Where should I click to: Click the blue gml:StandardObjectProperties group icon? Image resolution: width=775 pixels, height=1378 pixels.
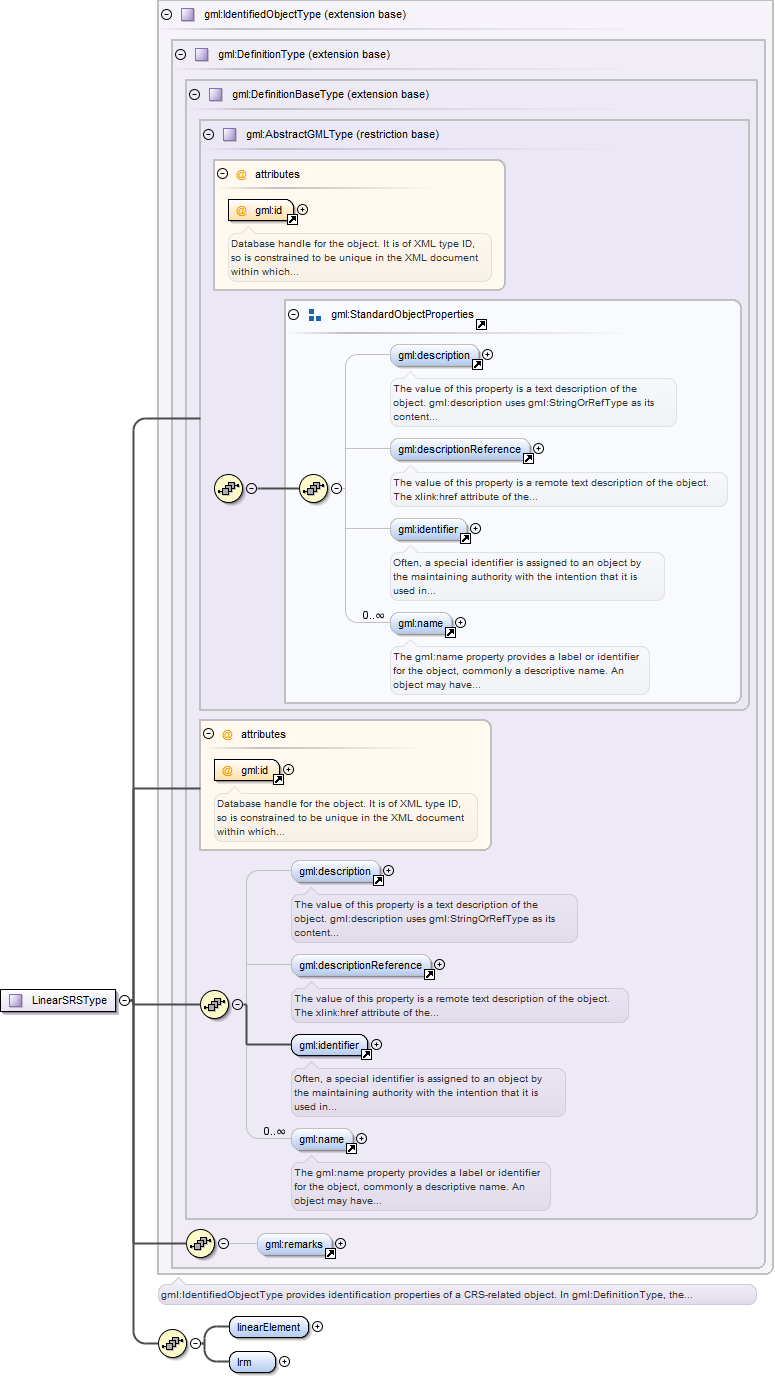(x=315, y=315)
